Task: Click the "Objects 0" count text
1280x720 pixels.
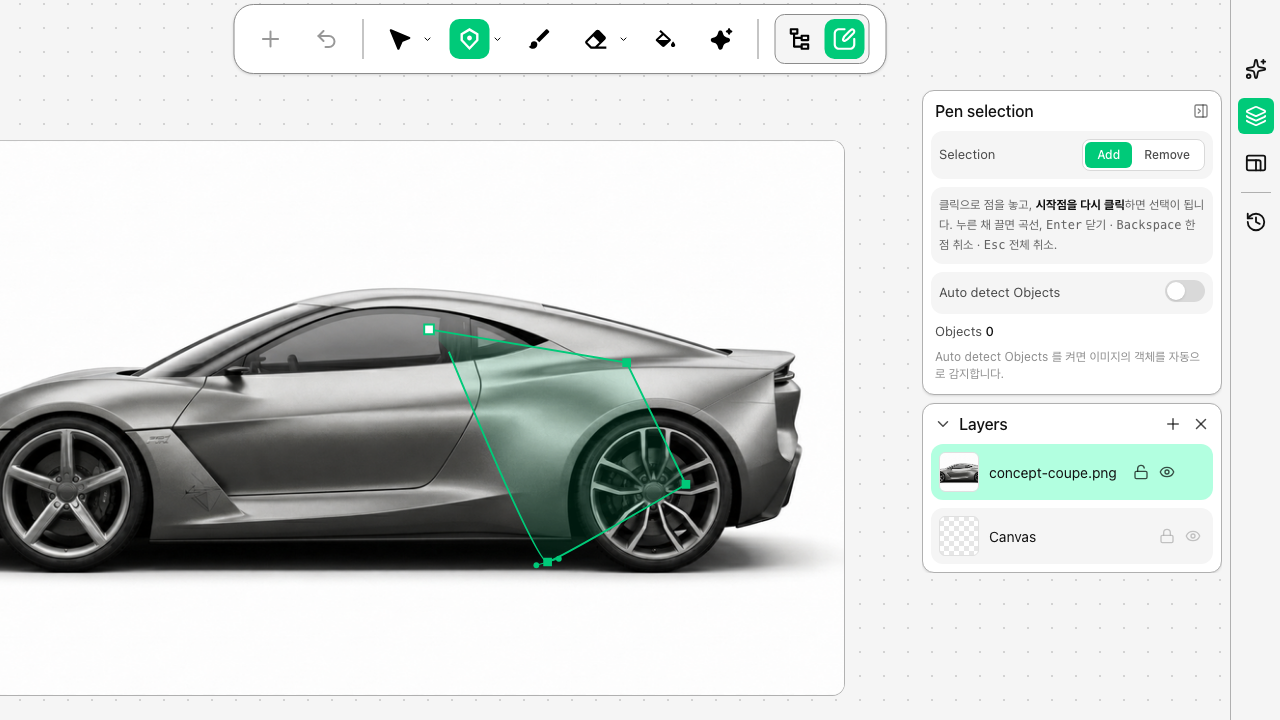Action: click(x=964, y=331)
